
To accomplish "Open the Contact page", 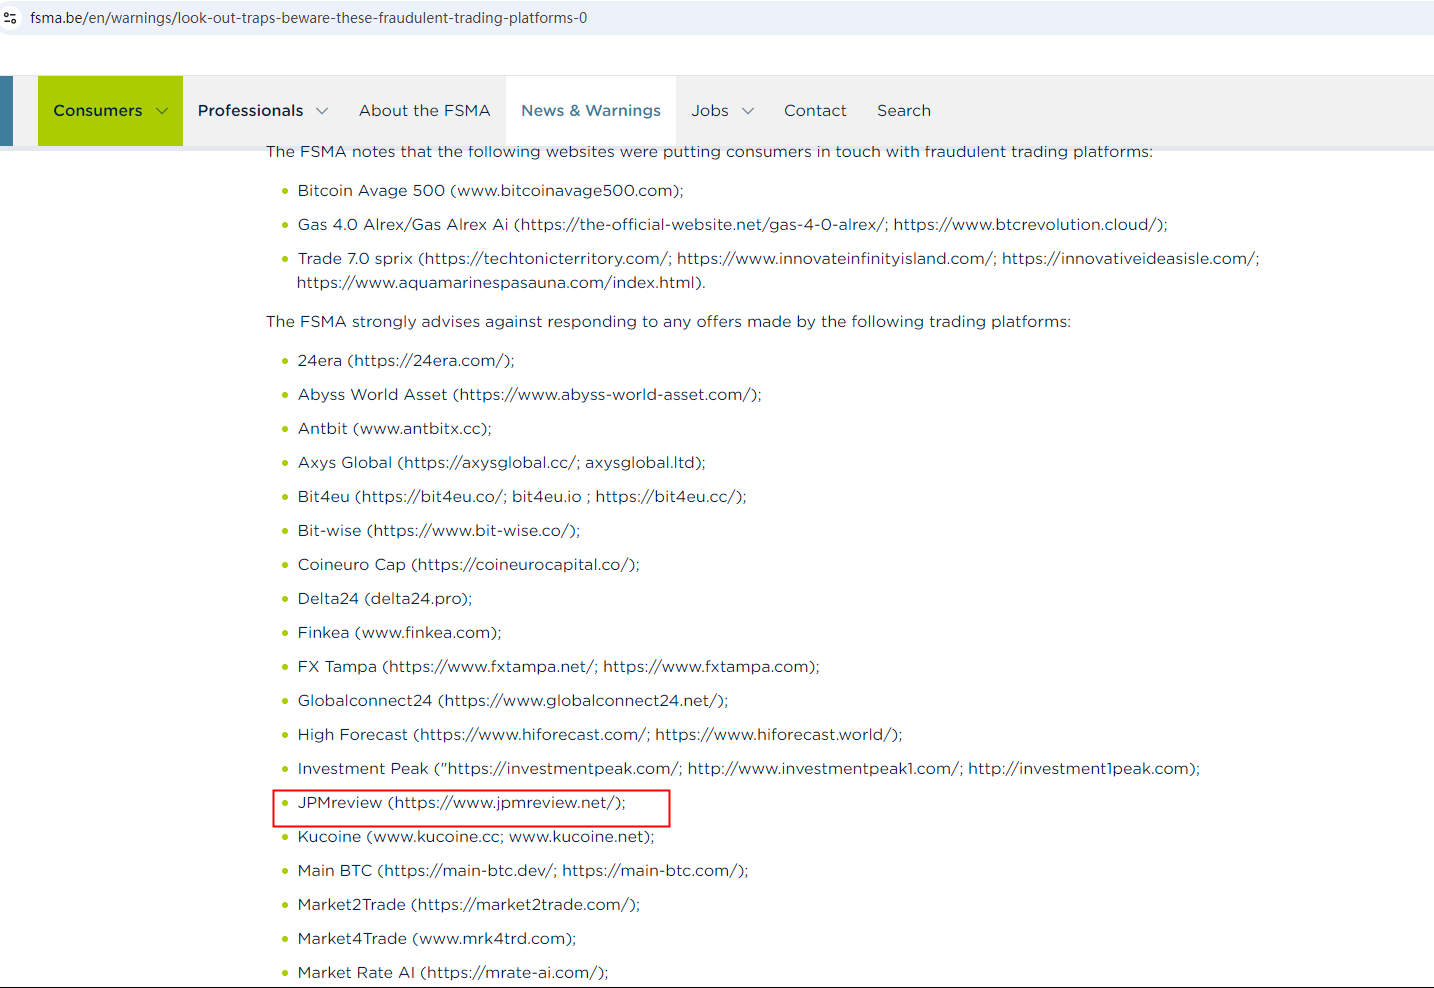I will tap(814, 111).
